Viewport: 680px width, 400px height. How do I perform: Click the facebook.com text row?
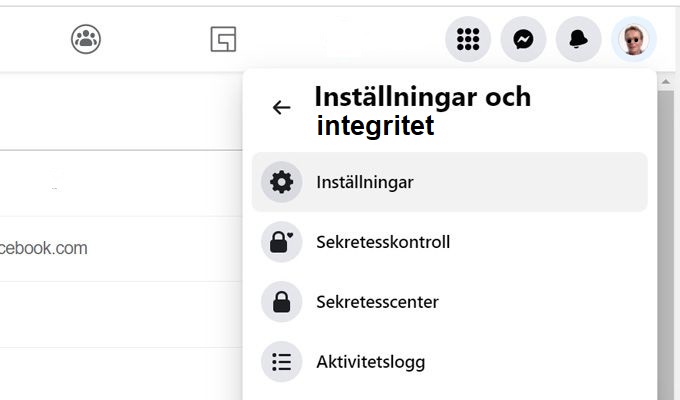(121, 249)
